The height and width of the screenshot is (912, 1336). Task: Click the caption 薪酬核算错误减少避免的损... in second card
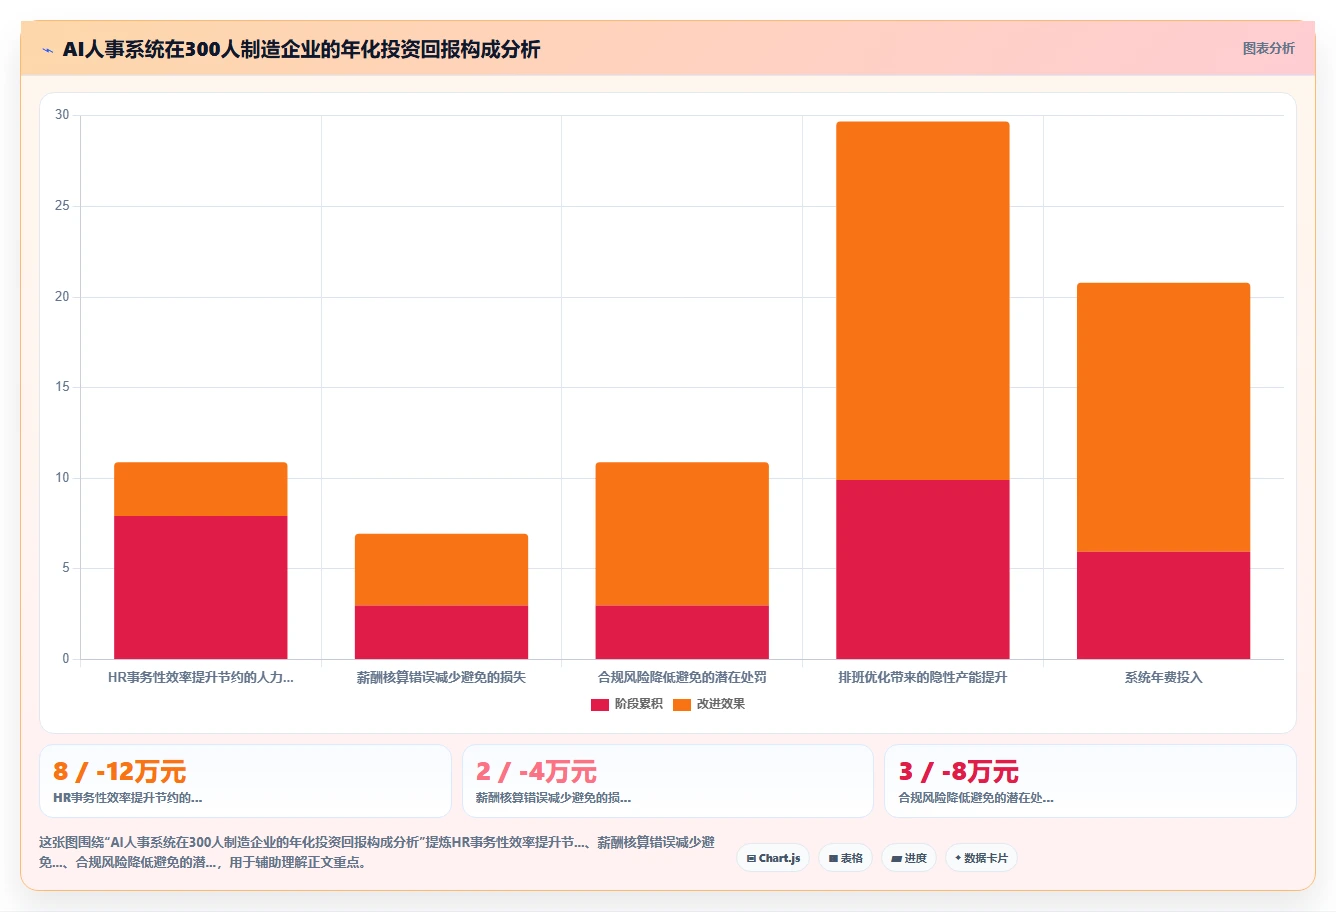tap(553, 798)
